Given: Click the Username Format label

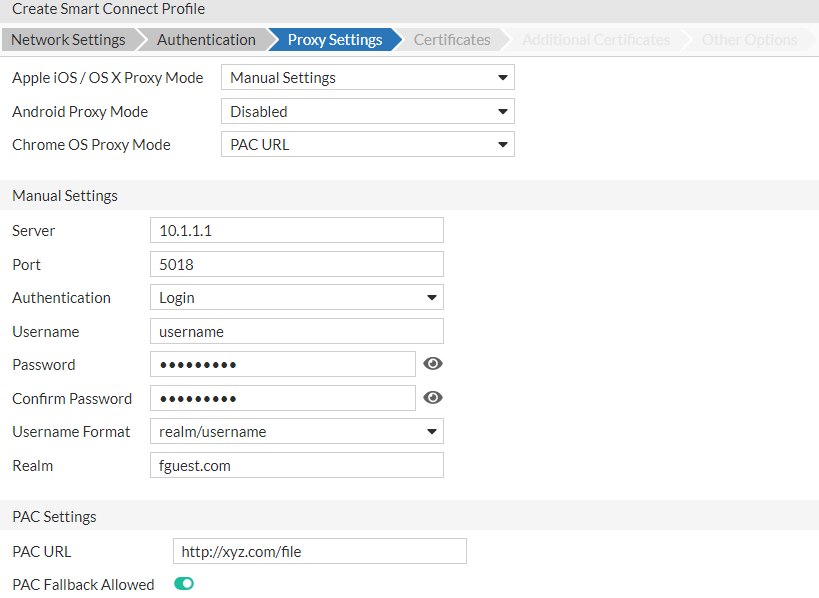Looking at the screenshot, I should tap(71, 431).
